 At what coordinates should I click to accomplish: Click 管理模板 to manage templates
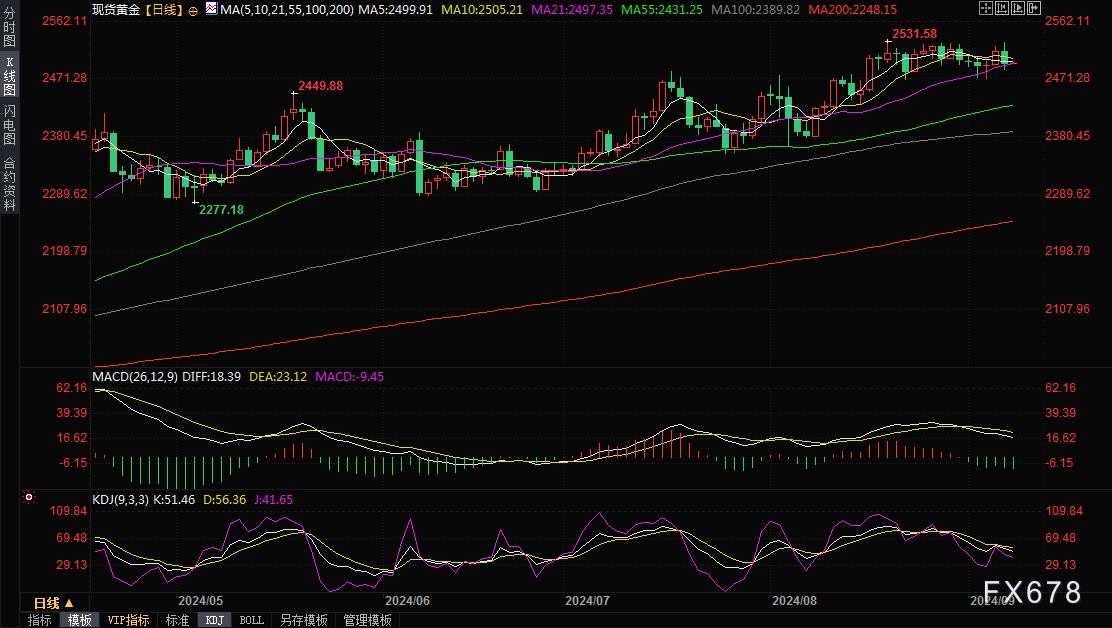(367, 620)
